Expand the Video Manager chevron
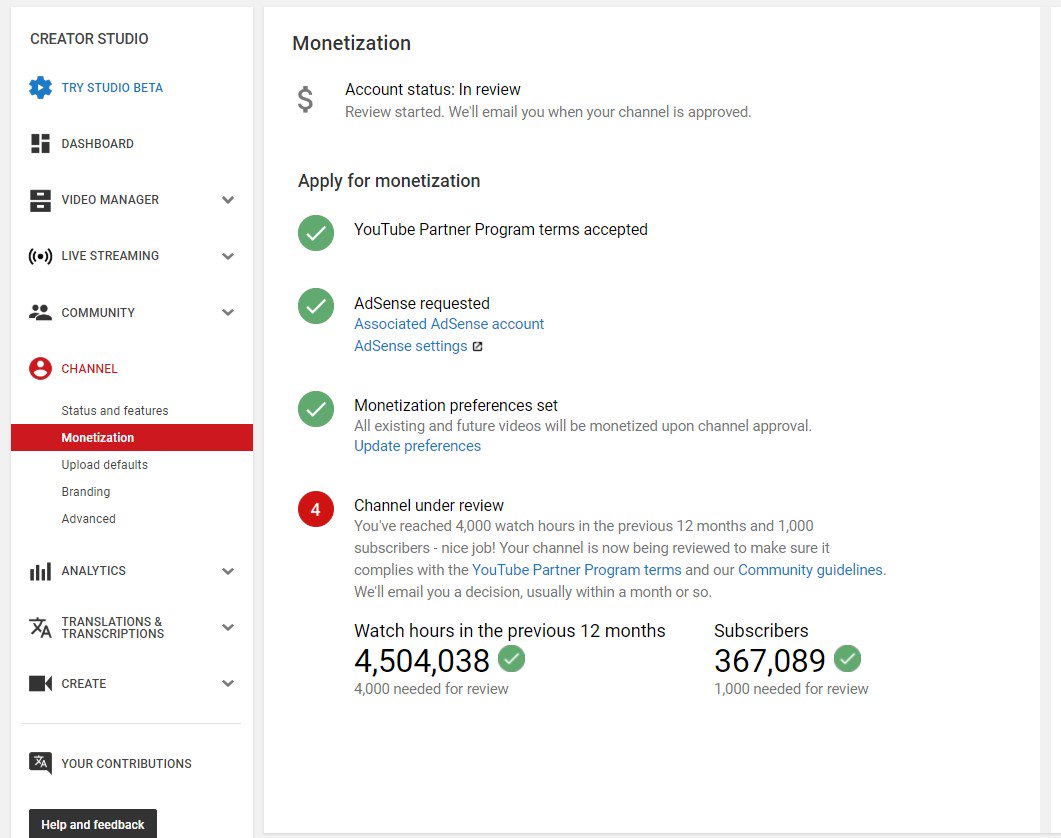This screenshot has height=838, width=1061. pyautogui.click(x=228, y=200)
